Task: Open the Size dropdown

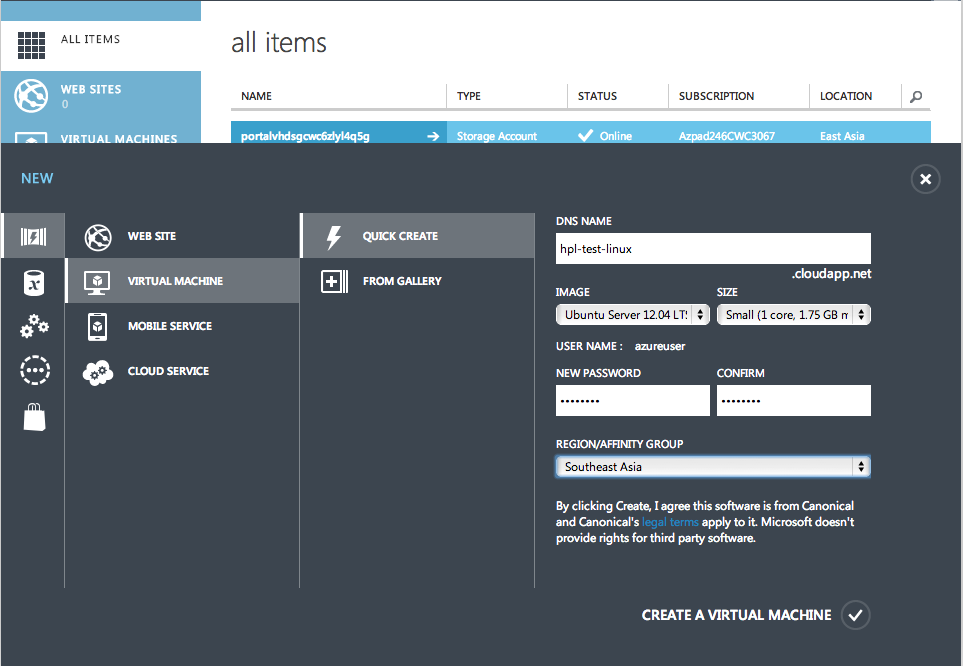Action: (793, 315)
